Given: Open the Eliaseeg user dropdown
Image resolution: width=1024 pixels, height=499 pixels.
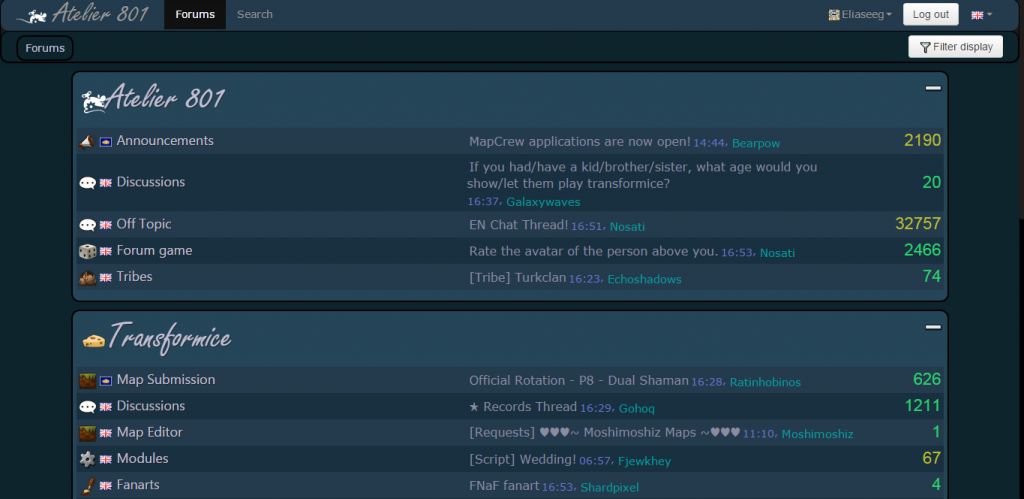Looking at the screenshot, I should point(860,14).
